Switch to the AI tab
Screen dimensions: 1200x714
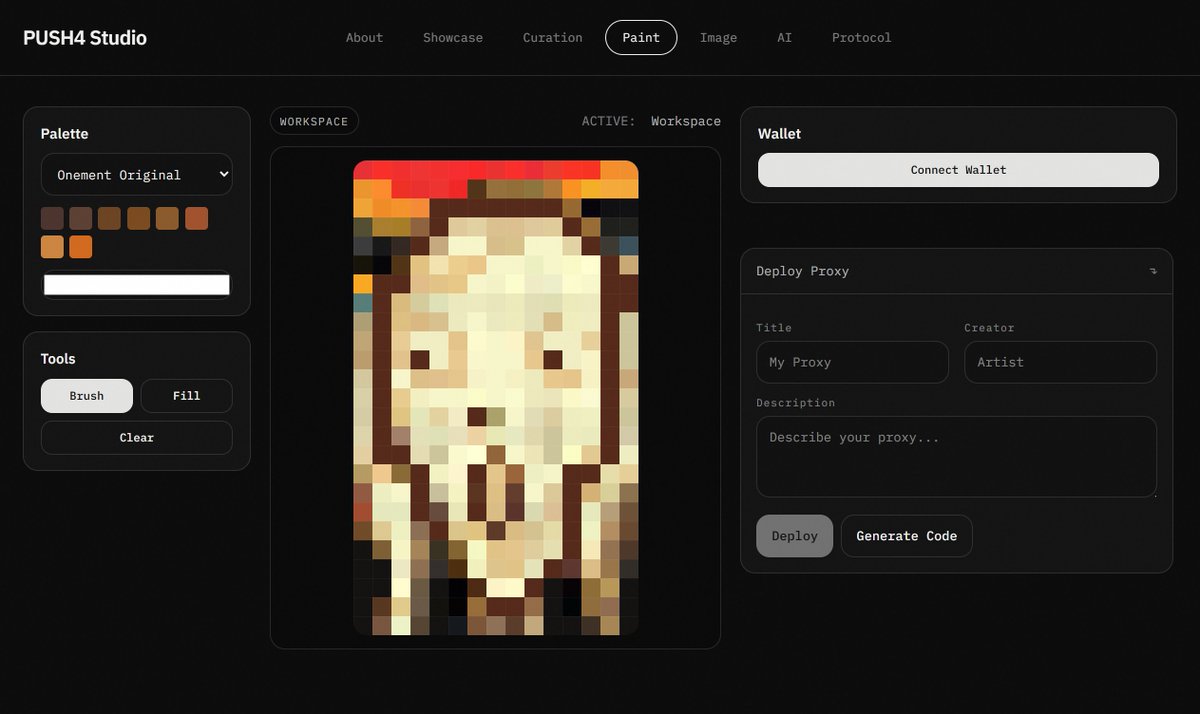click(785, 37)
